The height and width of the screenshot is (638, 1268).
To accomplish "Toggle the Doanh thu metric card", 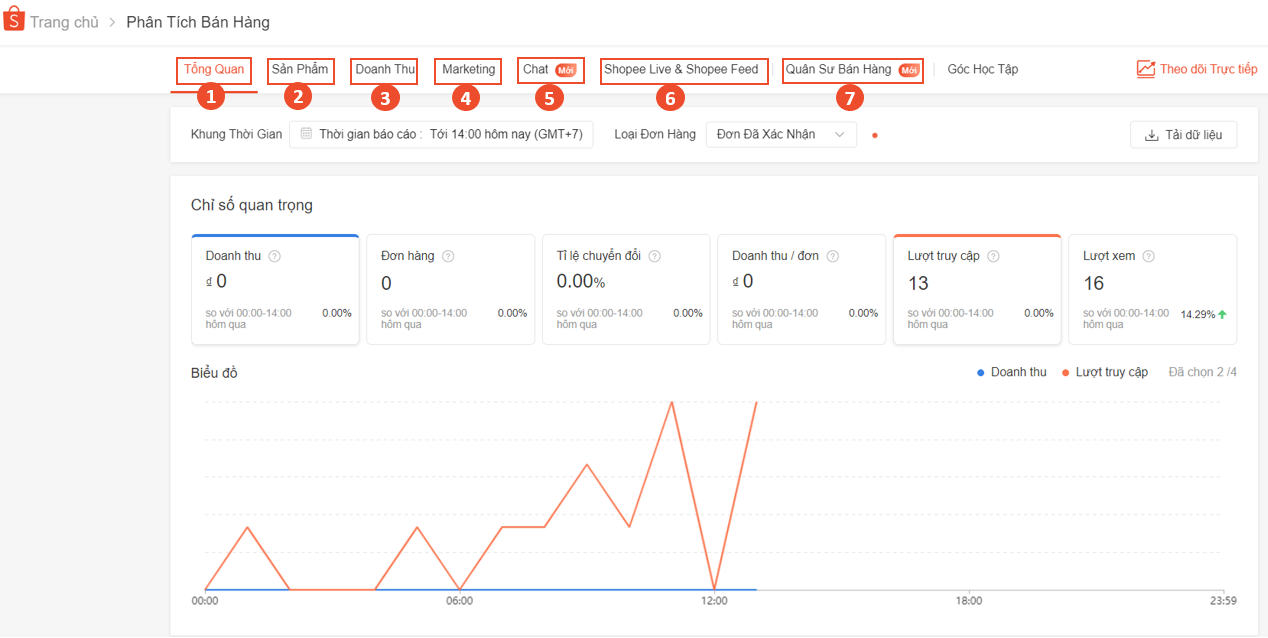I will [x=275, y=290].
